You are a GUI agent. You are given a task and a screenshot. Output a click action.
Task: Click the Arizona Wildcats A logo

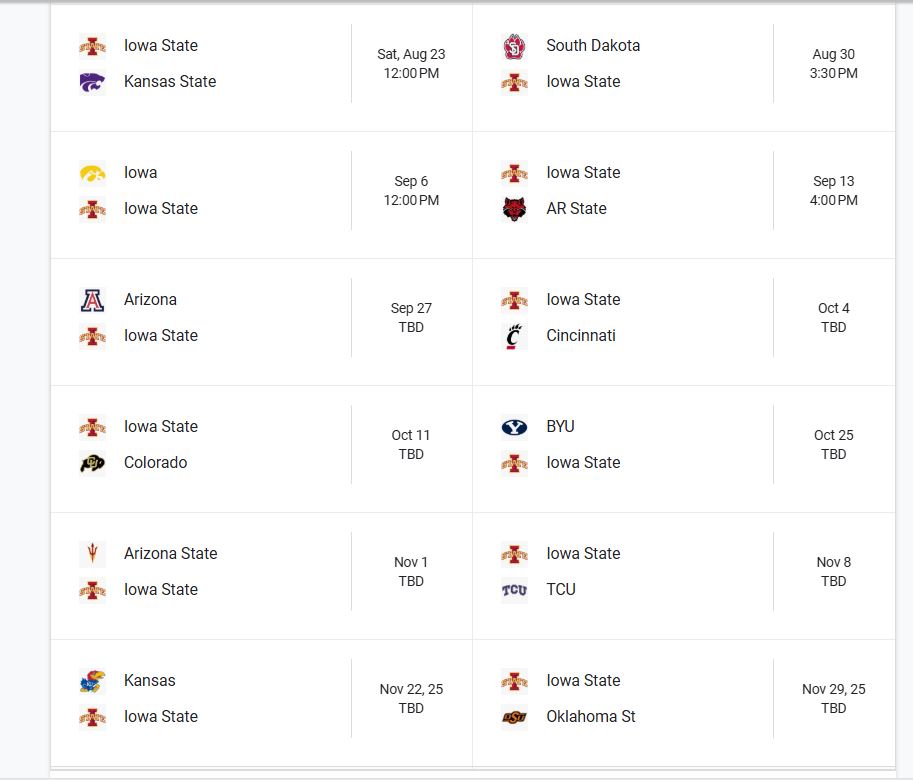click(x=92, y=300)
